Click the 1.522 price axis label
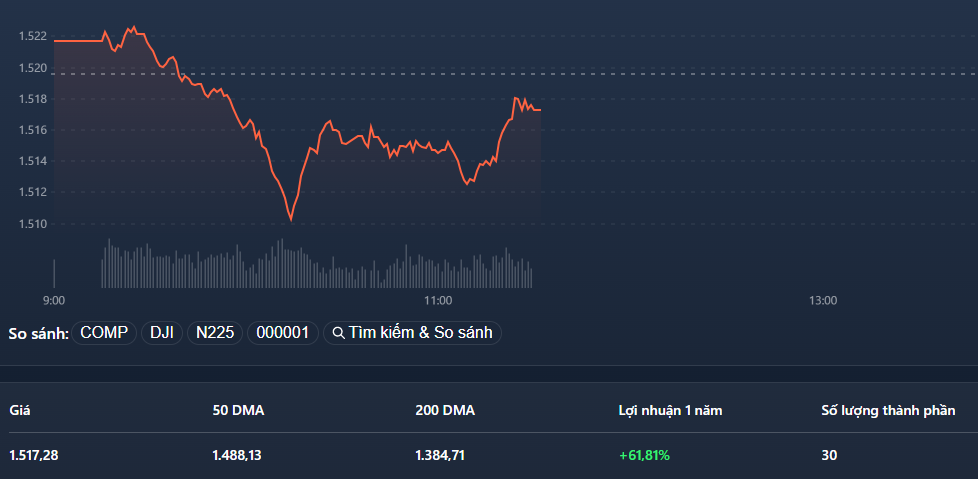The width and height of the screenshot is (978, 479). tap(32, 36)
